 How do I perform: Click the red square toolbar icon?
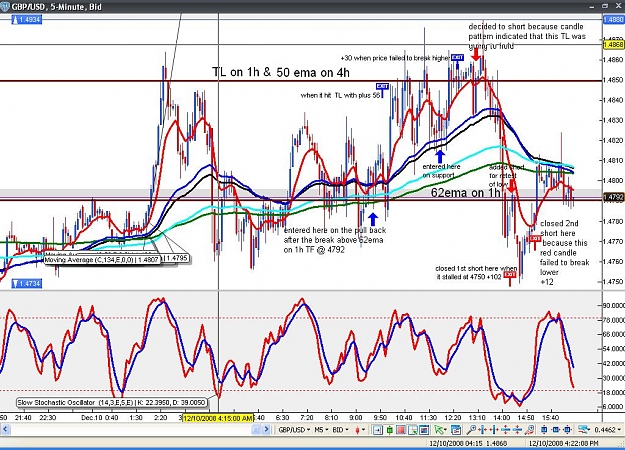(401, 430)
